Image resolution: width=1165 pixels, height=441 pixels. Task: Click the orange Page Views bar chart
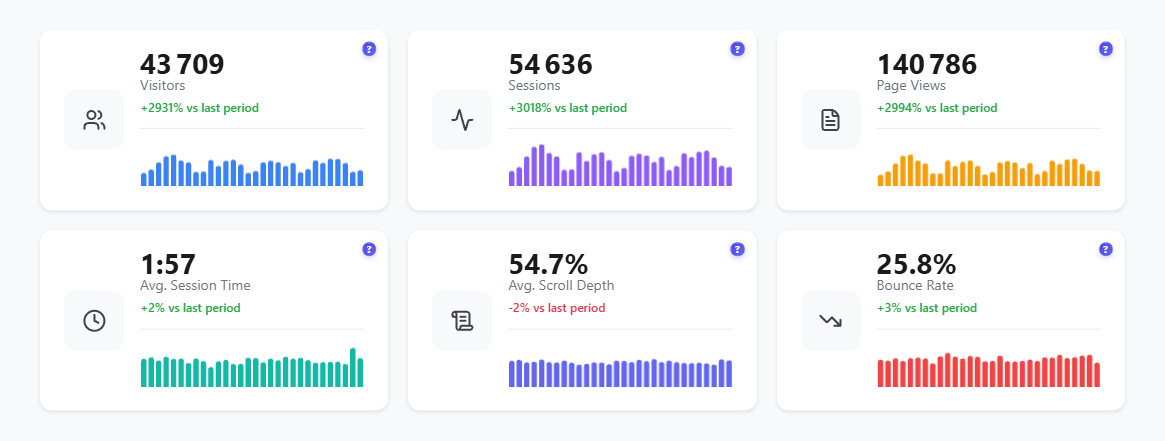tap(989, 170)
